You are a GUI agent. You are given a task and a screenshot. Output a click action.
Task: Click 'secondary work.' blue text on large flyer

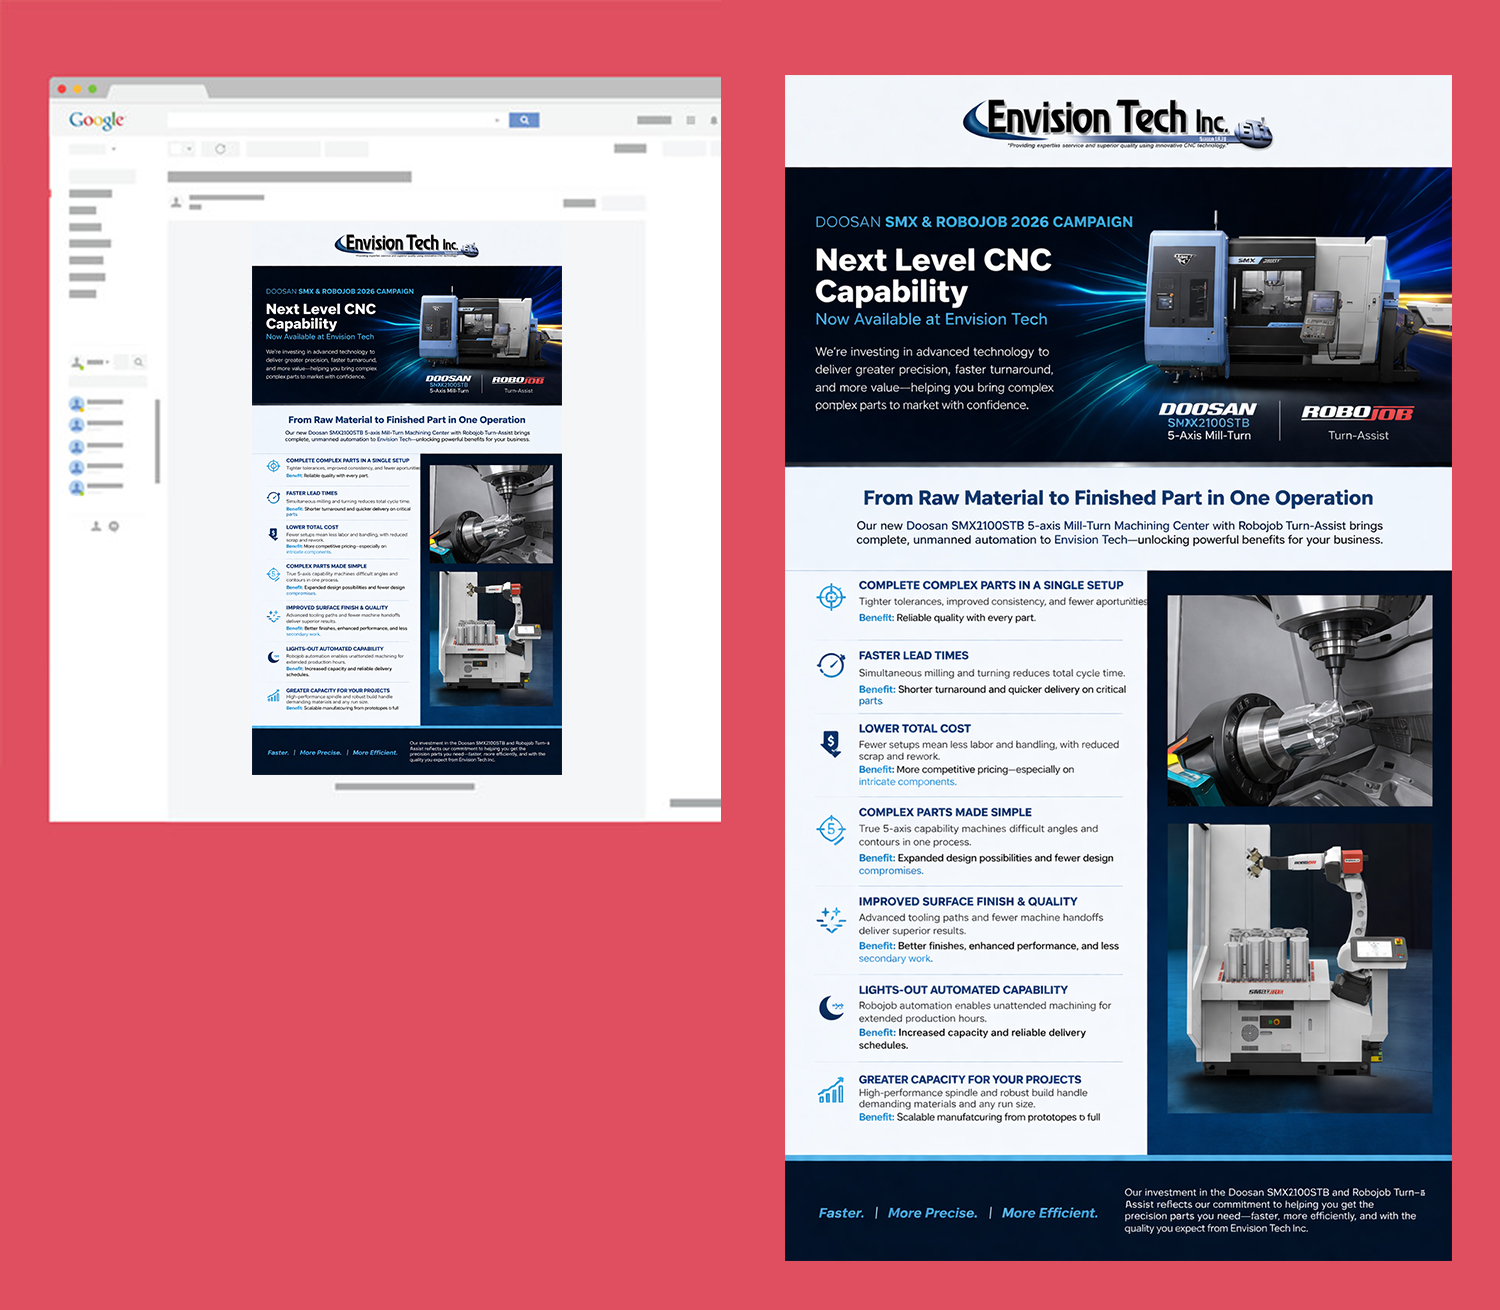(x=895, y=959)
